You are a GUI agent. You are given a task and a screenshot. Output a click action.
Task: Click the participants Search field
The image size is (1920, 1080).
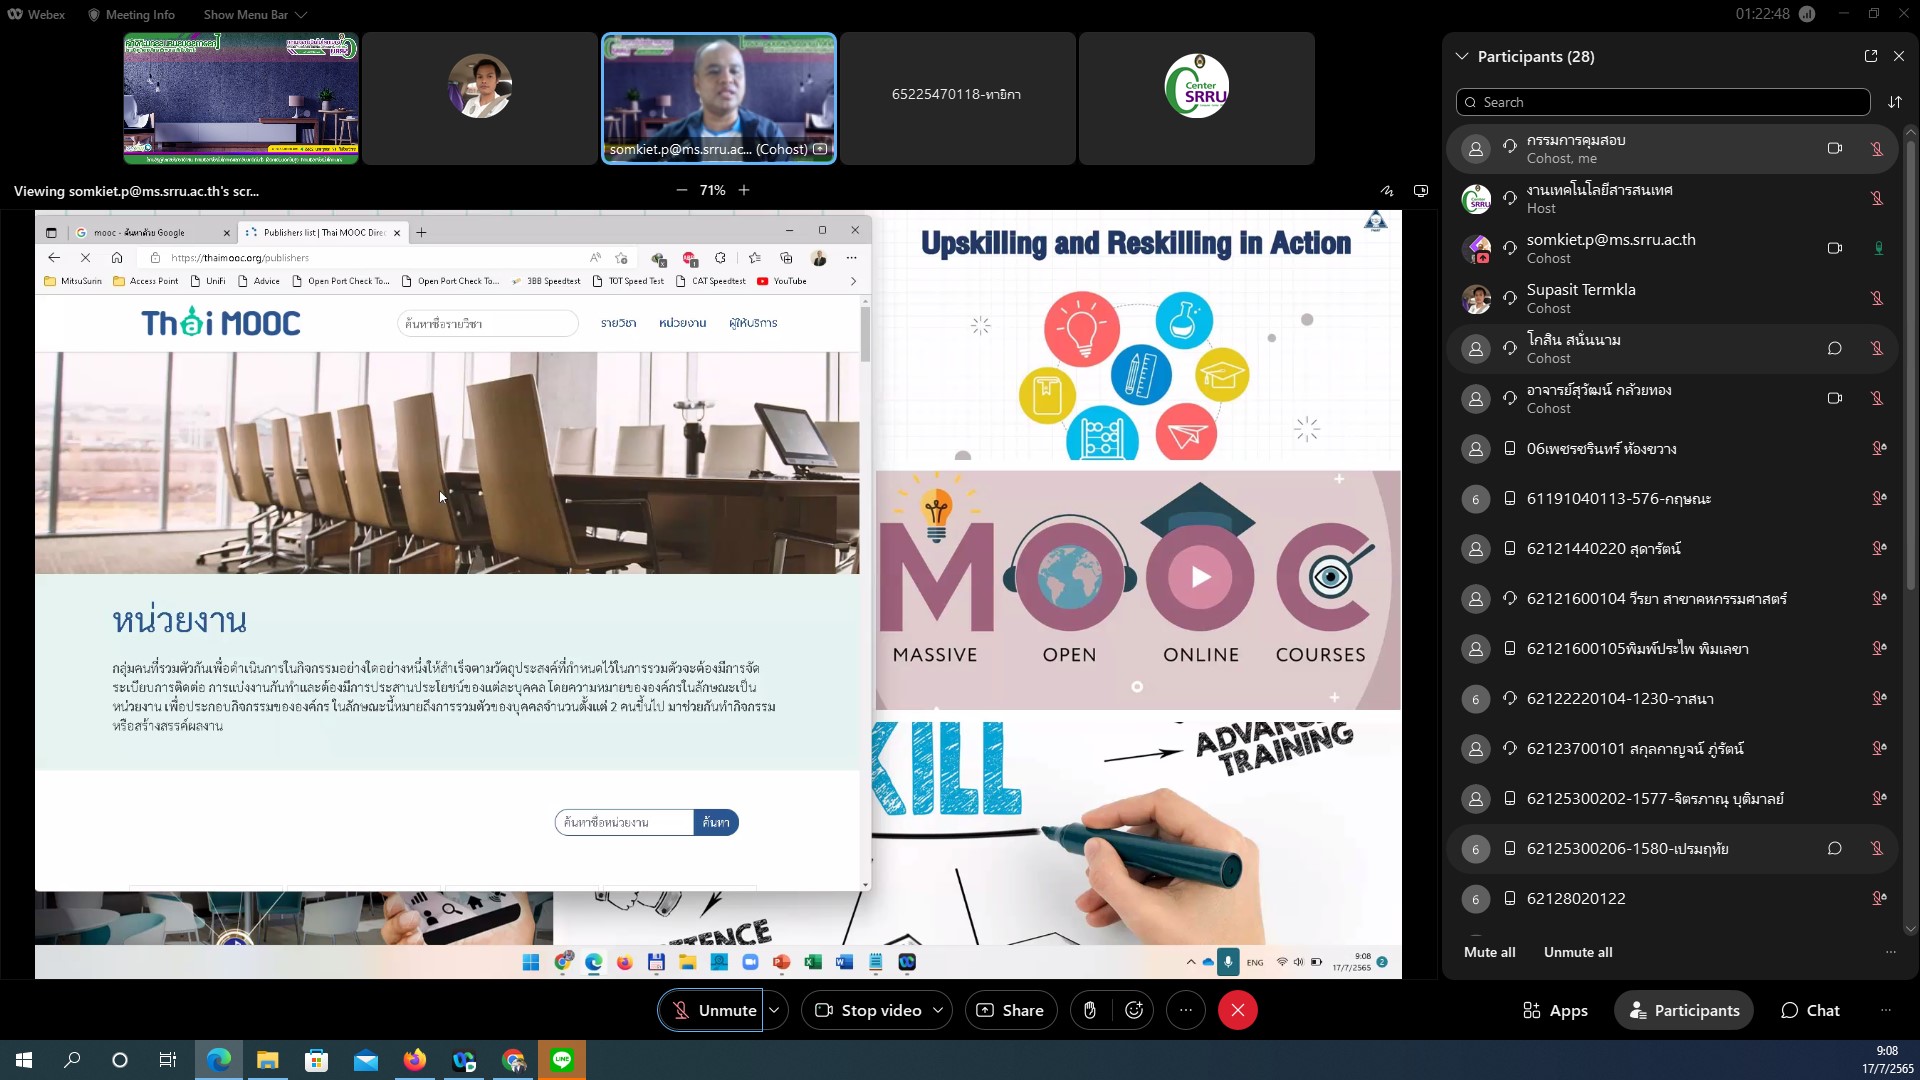(x=1663, y=102)
